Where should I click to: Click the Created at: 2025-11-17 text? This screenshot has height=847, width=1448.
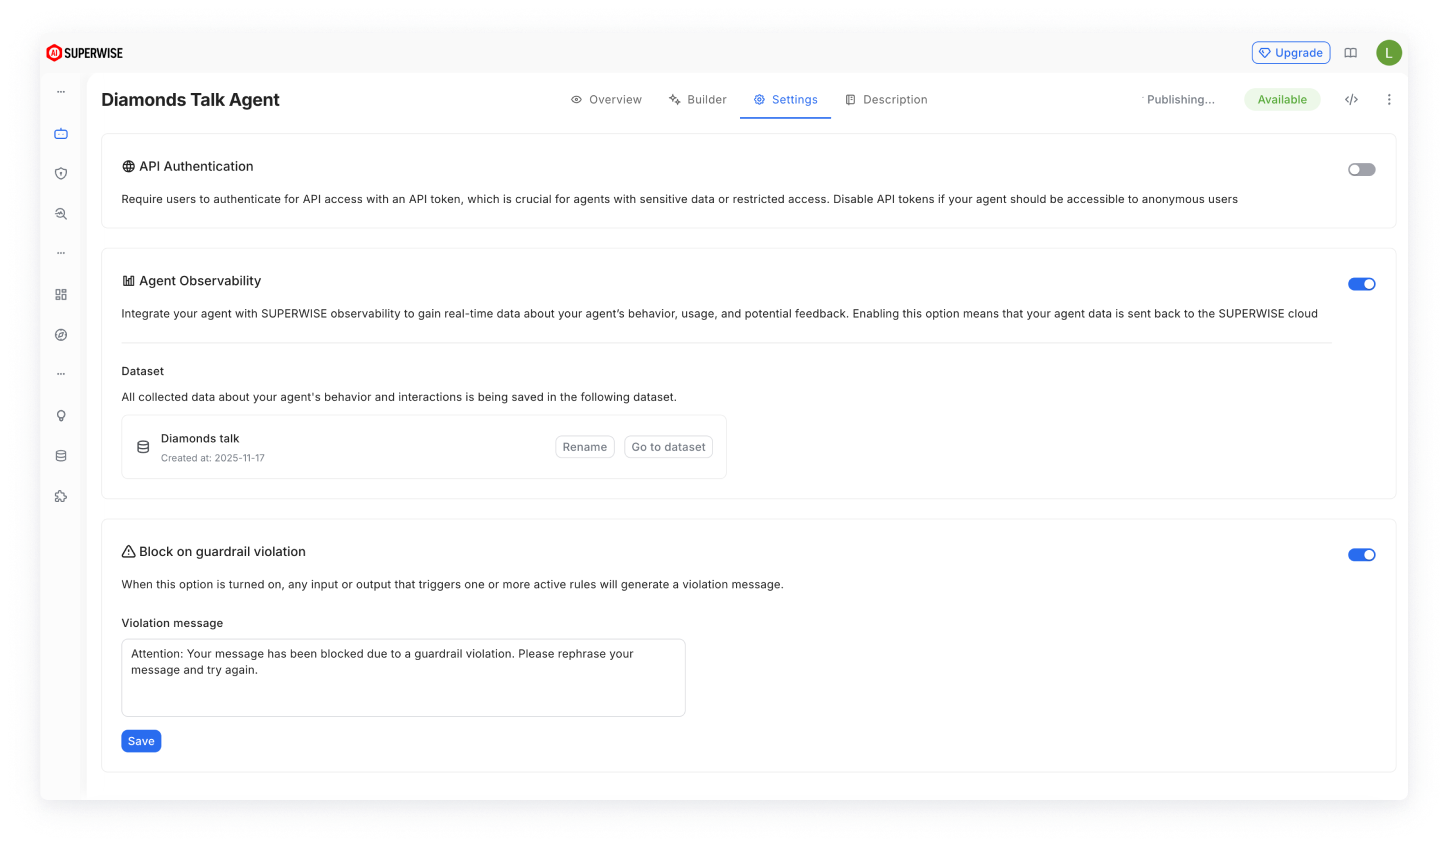tap(213, 458)
